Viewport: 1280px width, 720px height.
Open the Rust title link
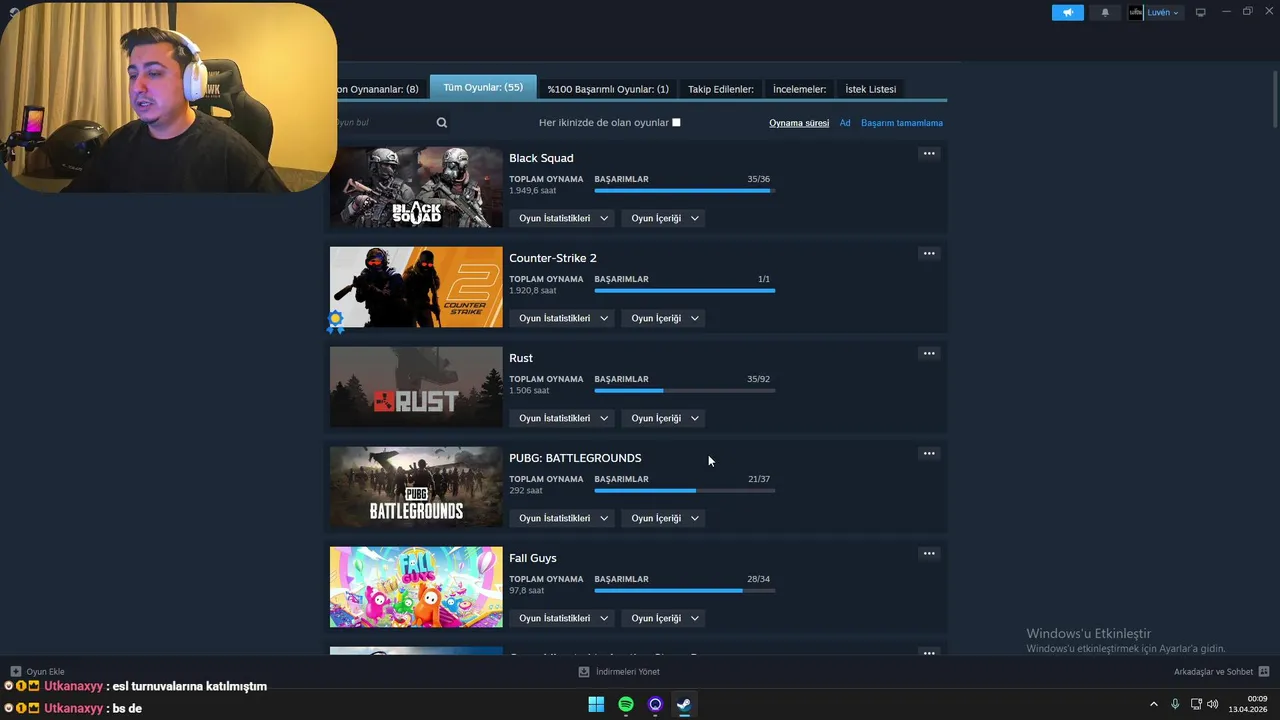(x=521, y=358)
